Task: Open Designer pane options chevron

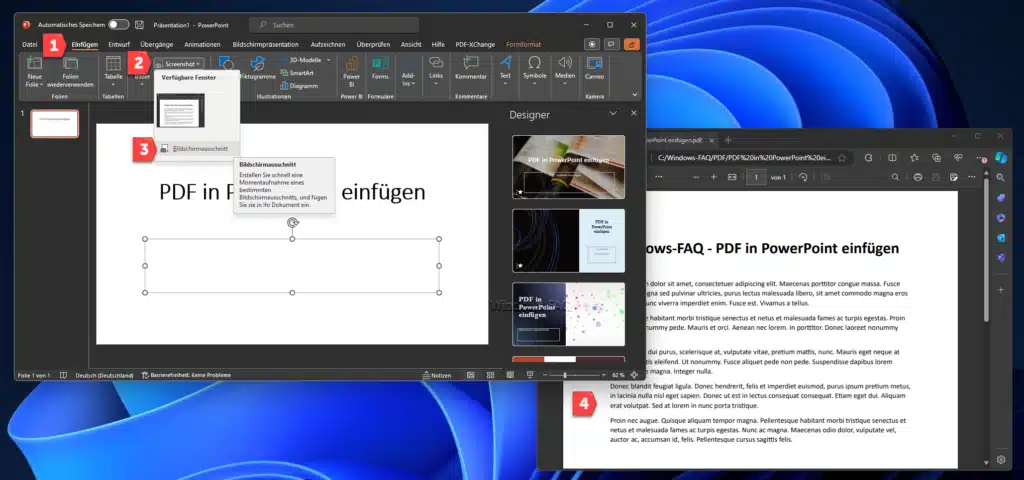Action: click(613, 113)
